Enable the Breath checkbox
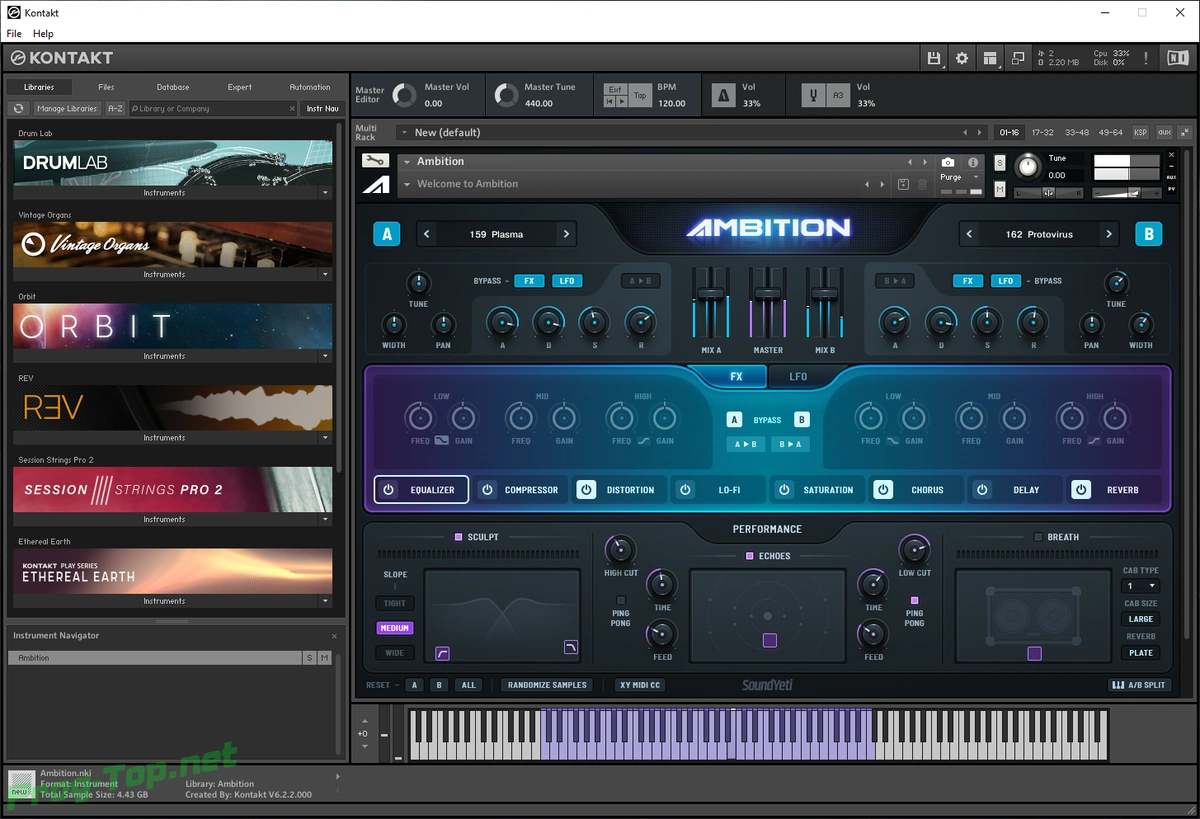Screen dimensions: 1200x819 (x=1038, y=537)
